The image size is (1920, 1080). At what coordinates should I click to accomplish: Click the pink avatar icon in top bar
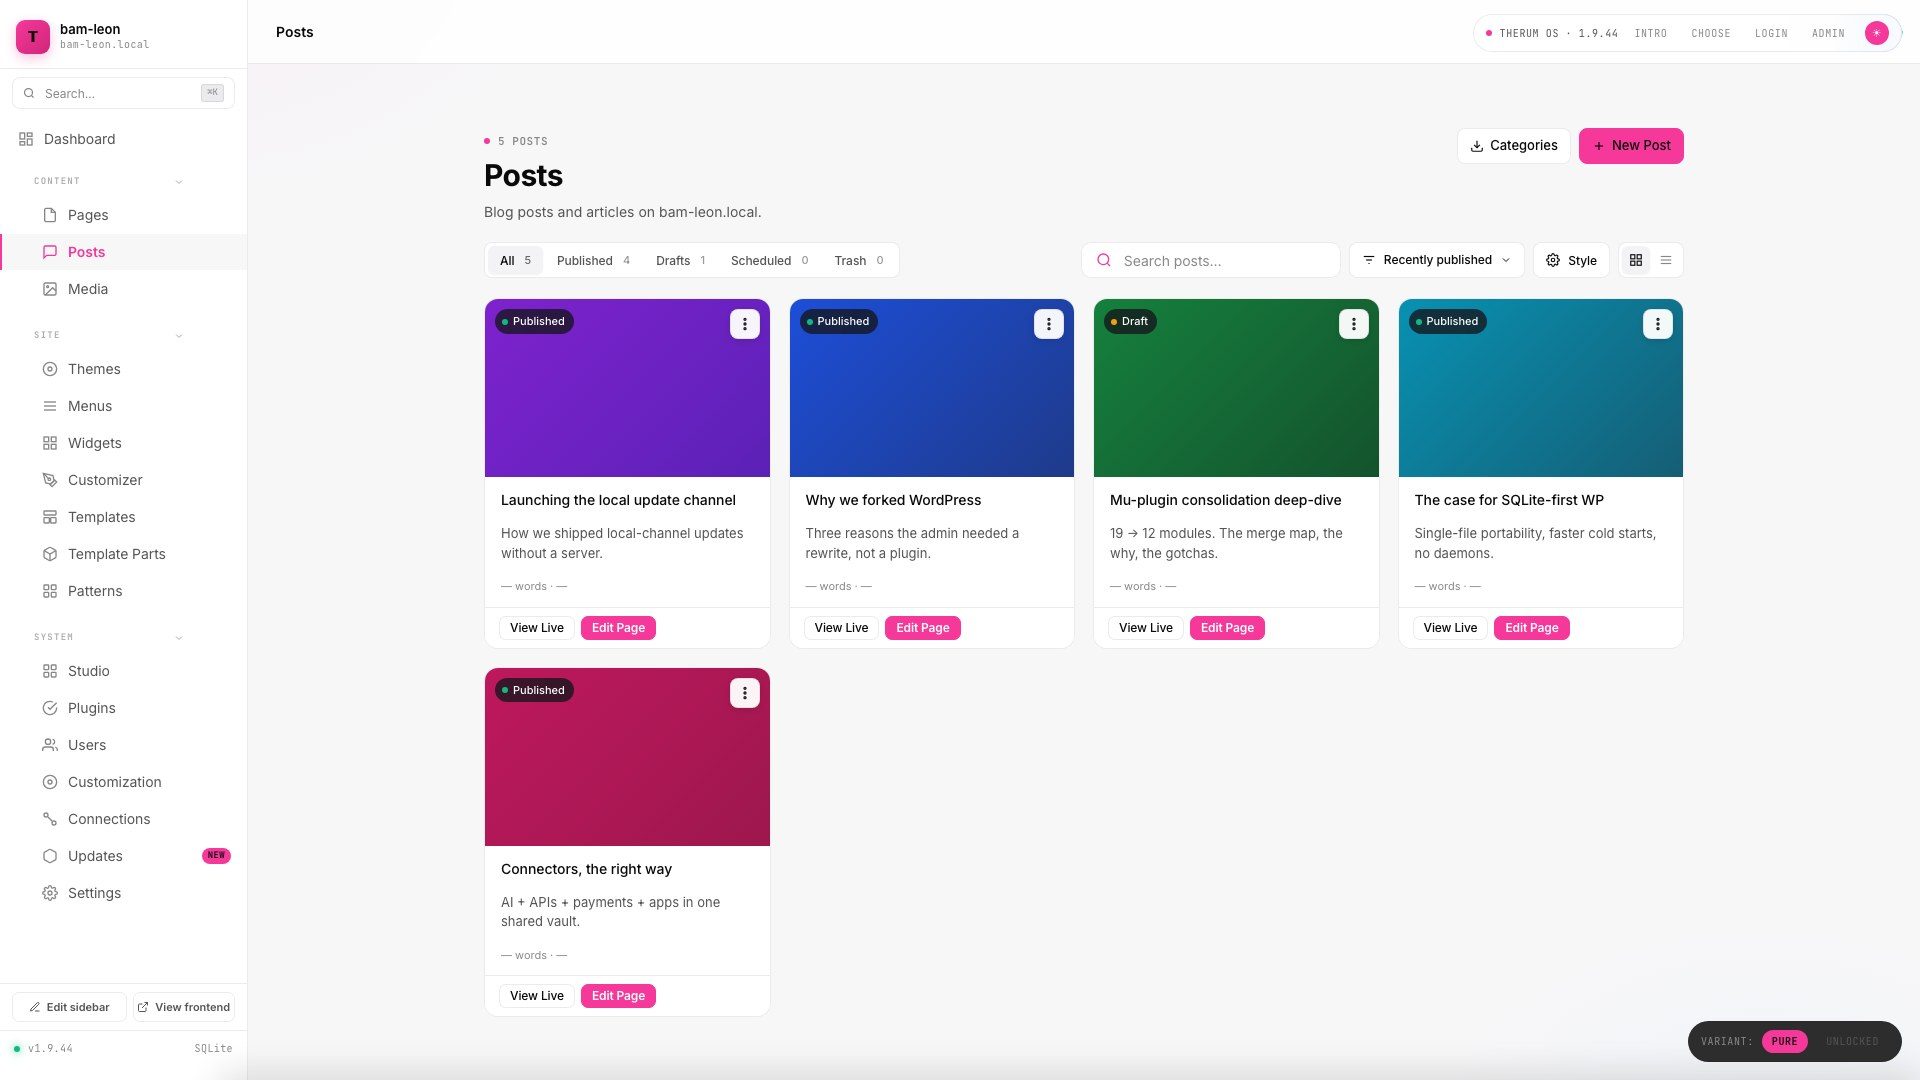pos(1876,33)
